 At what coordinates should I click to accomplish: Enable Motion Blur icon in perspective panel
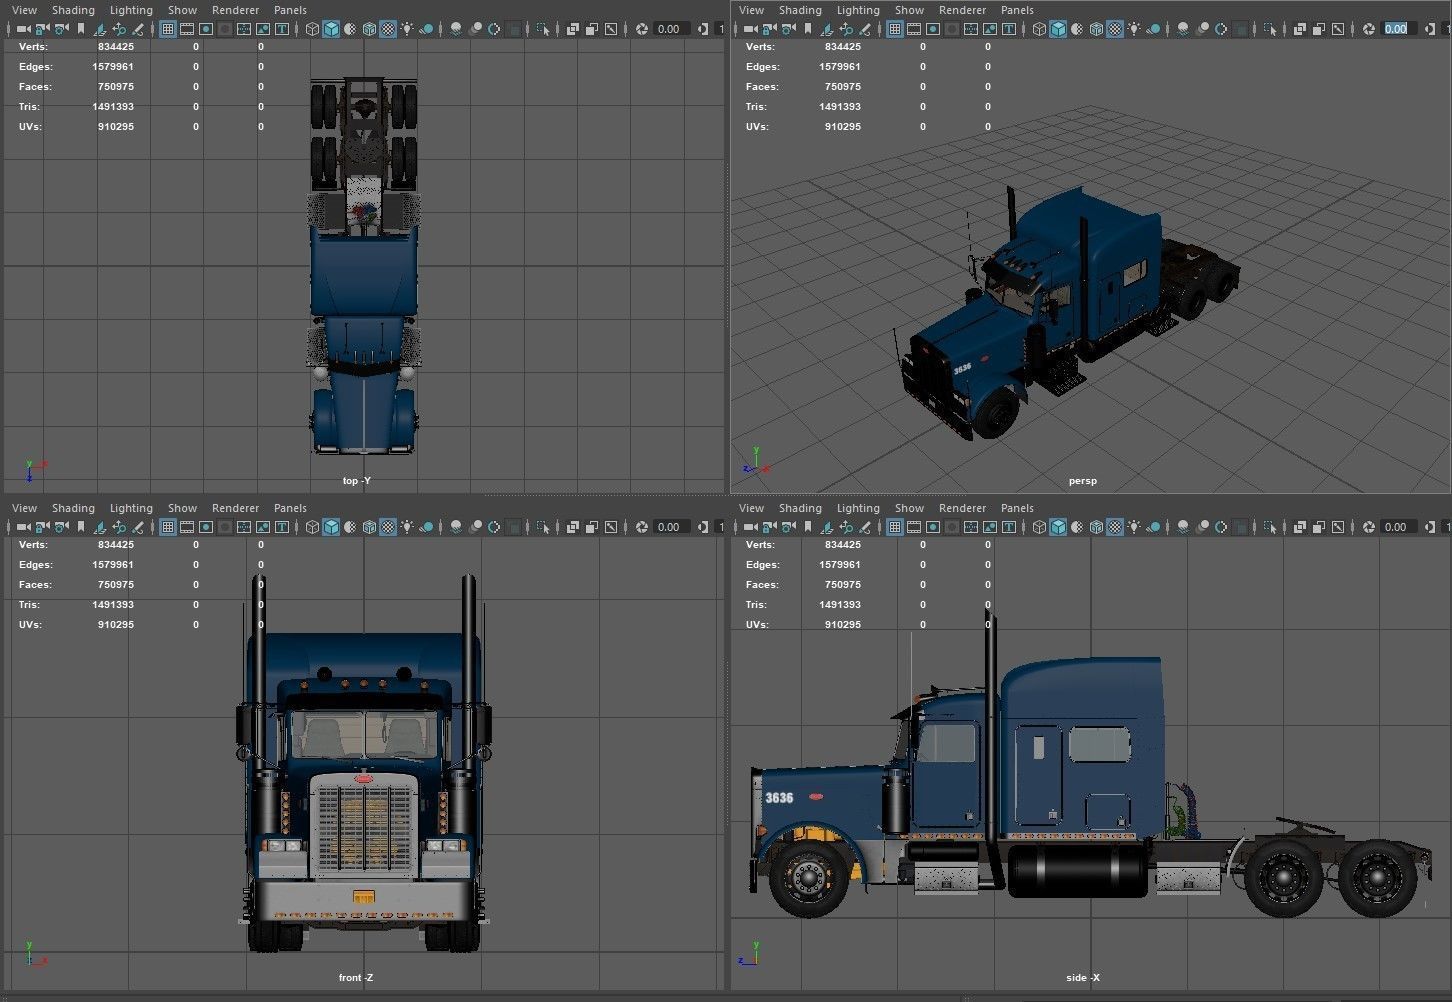[x=1202, y=29]
